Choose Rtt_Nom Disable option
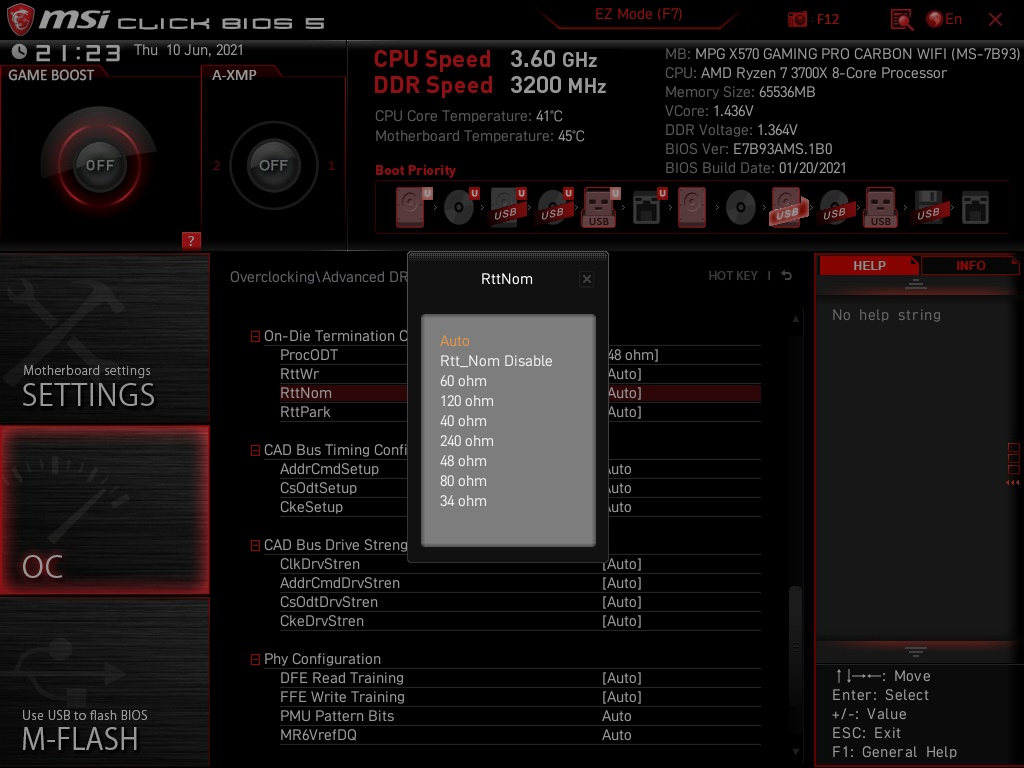 pyautogui.click(x=496, y=361)
